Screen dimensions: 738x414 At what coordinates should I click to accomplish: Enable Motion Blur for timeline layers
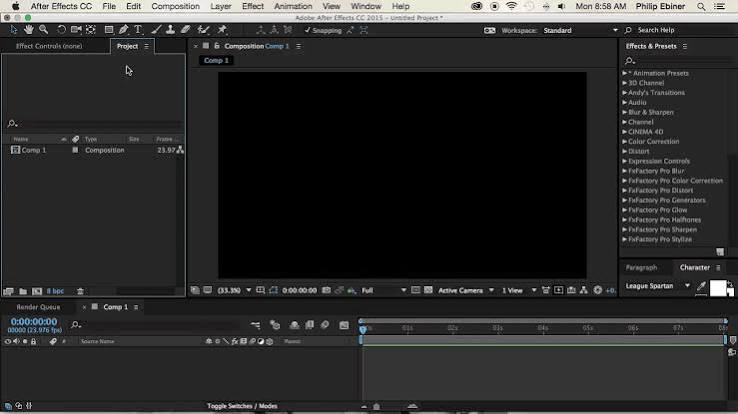[x=325, y=325]
